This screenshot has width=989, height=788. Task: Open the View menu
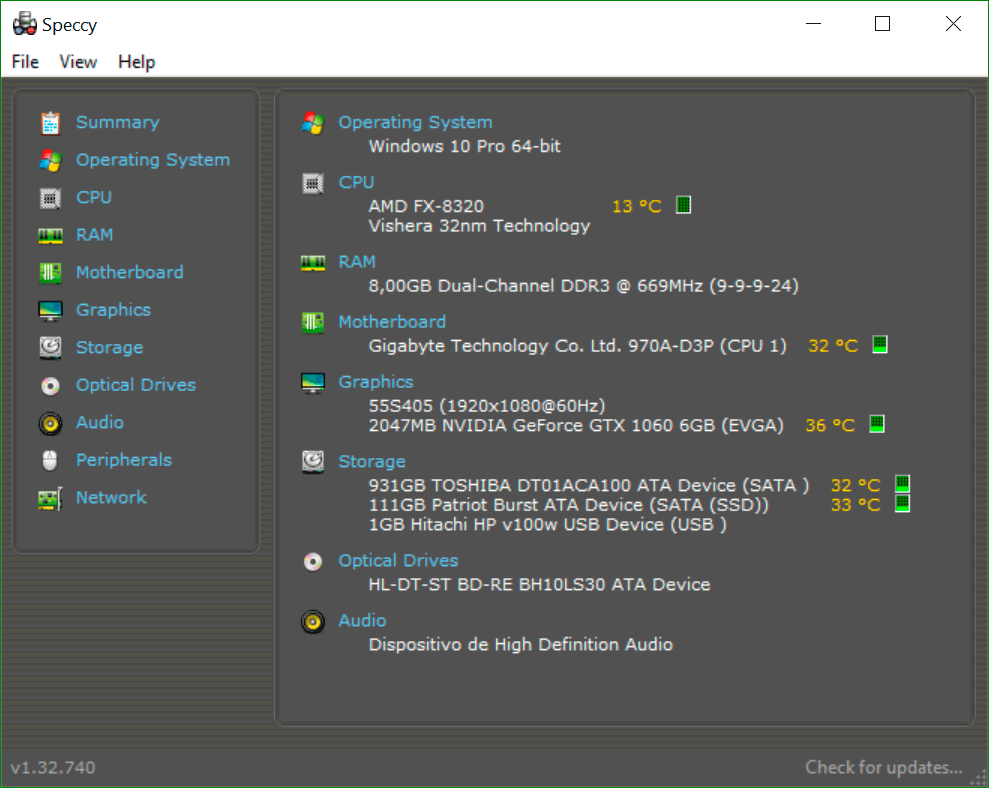click(x=78, y=62)
